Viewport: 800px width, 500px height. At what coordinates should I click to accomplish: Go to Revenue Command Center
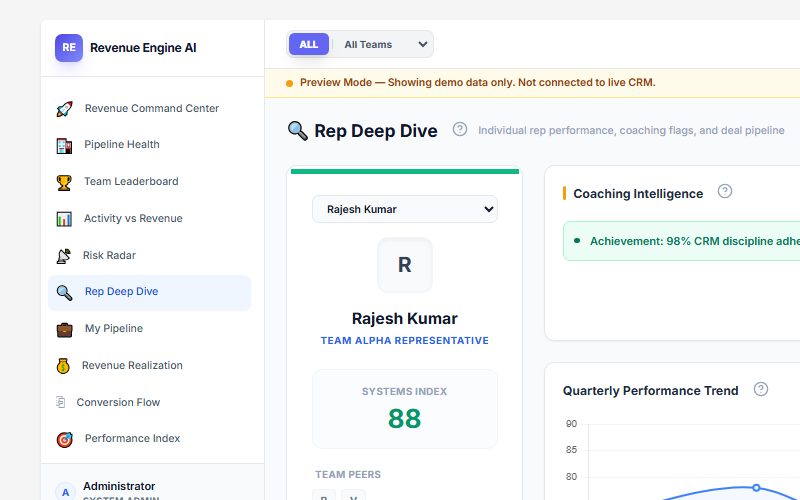pos(152,108)
